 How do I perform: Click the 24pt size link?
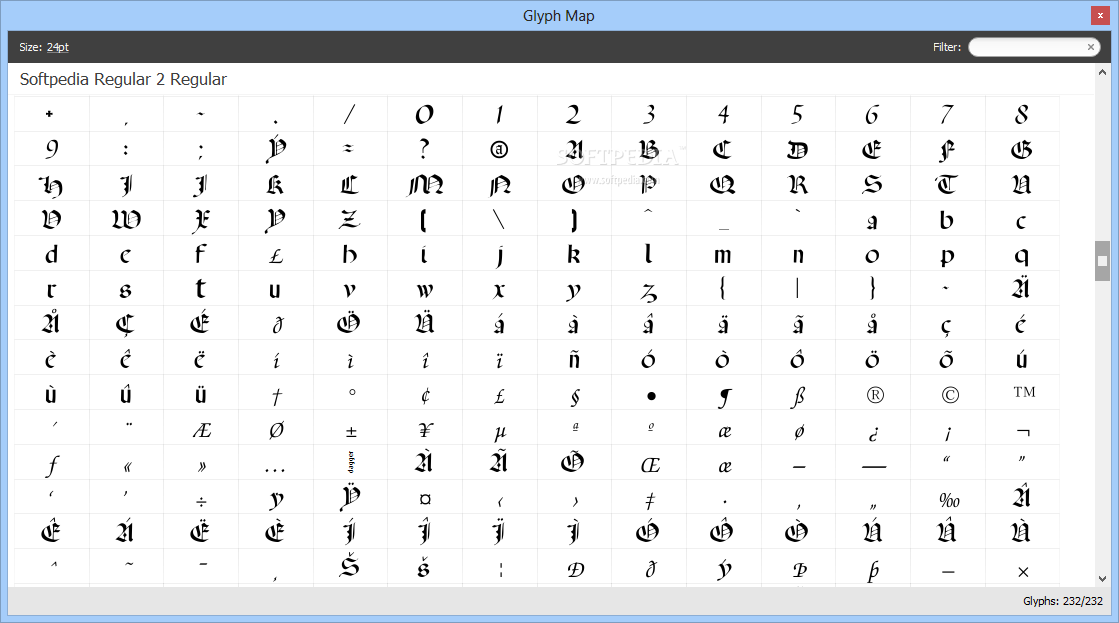58,47
